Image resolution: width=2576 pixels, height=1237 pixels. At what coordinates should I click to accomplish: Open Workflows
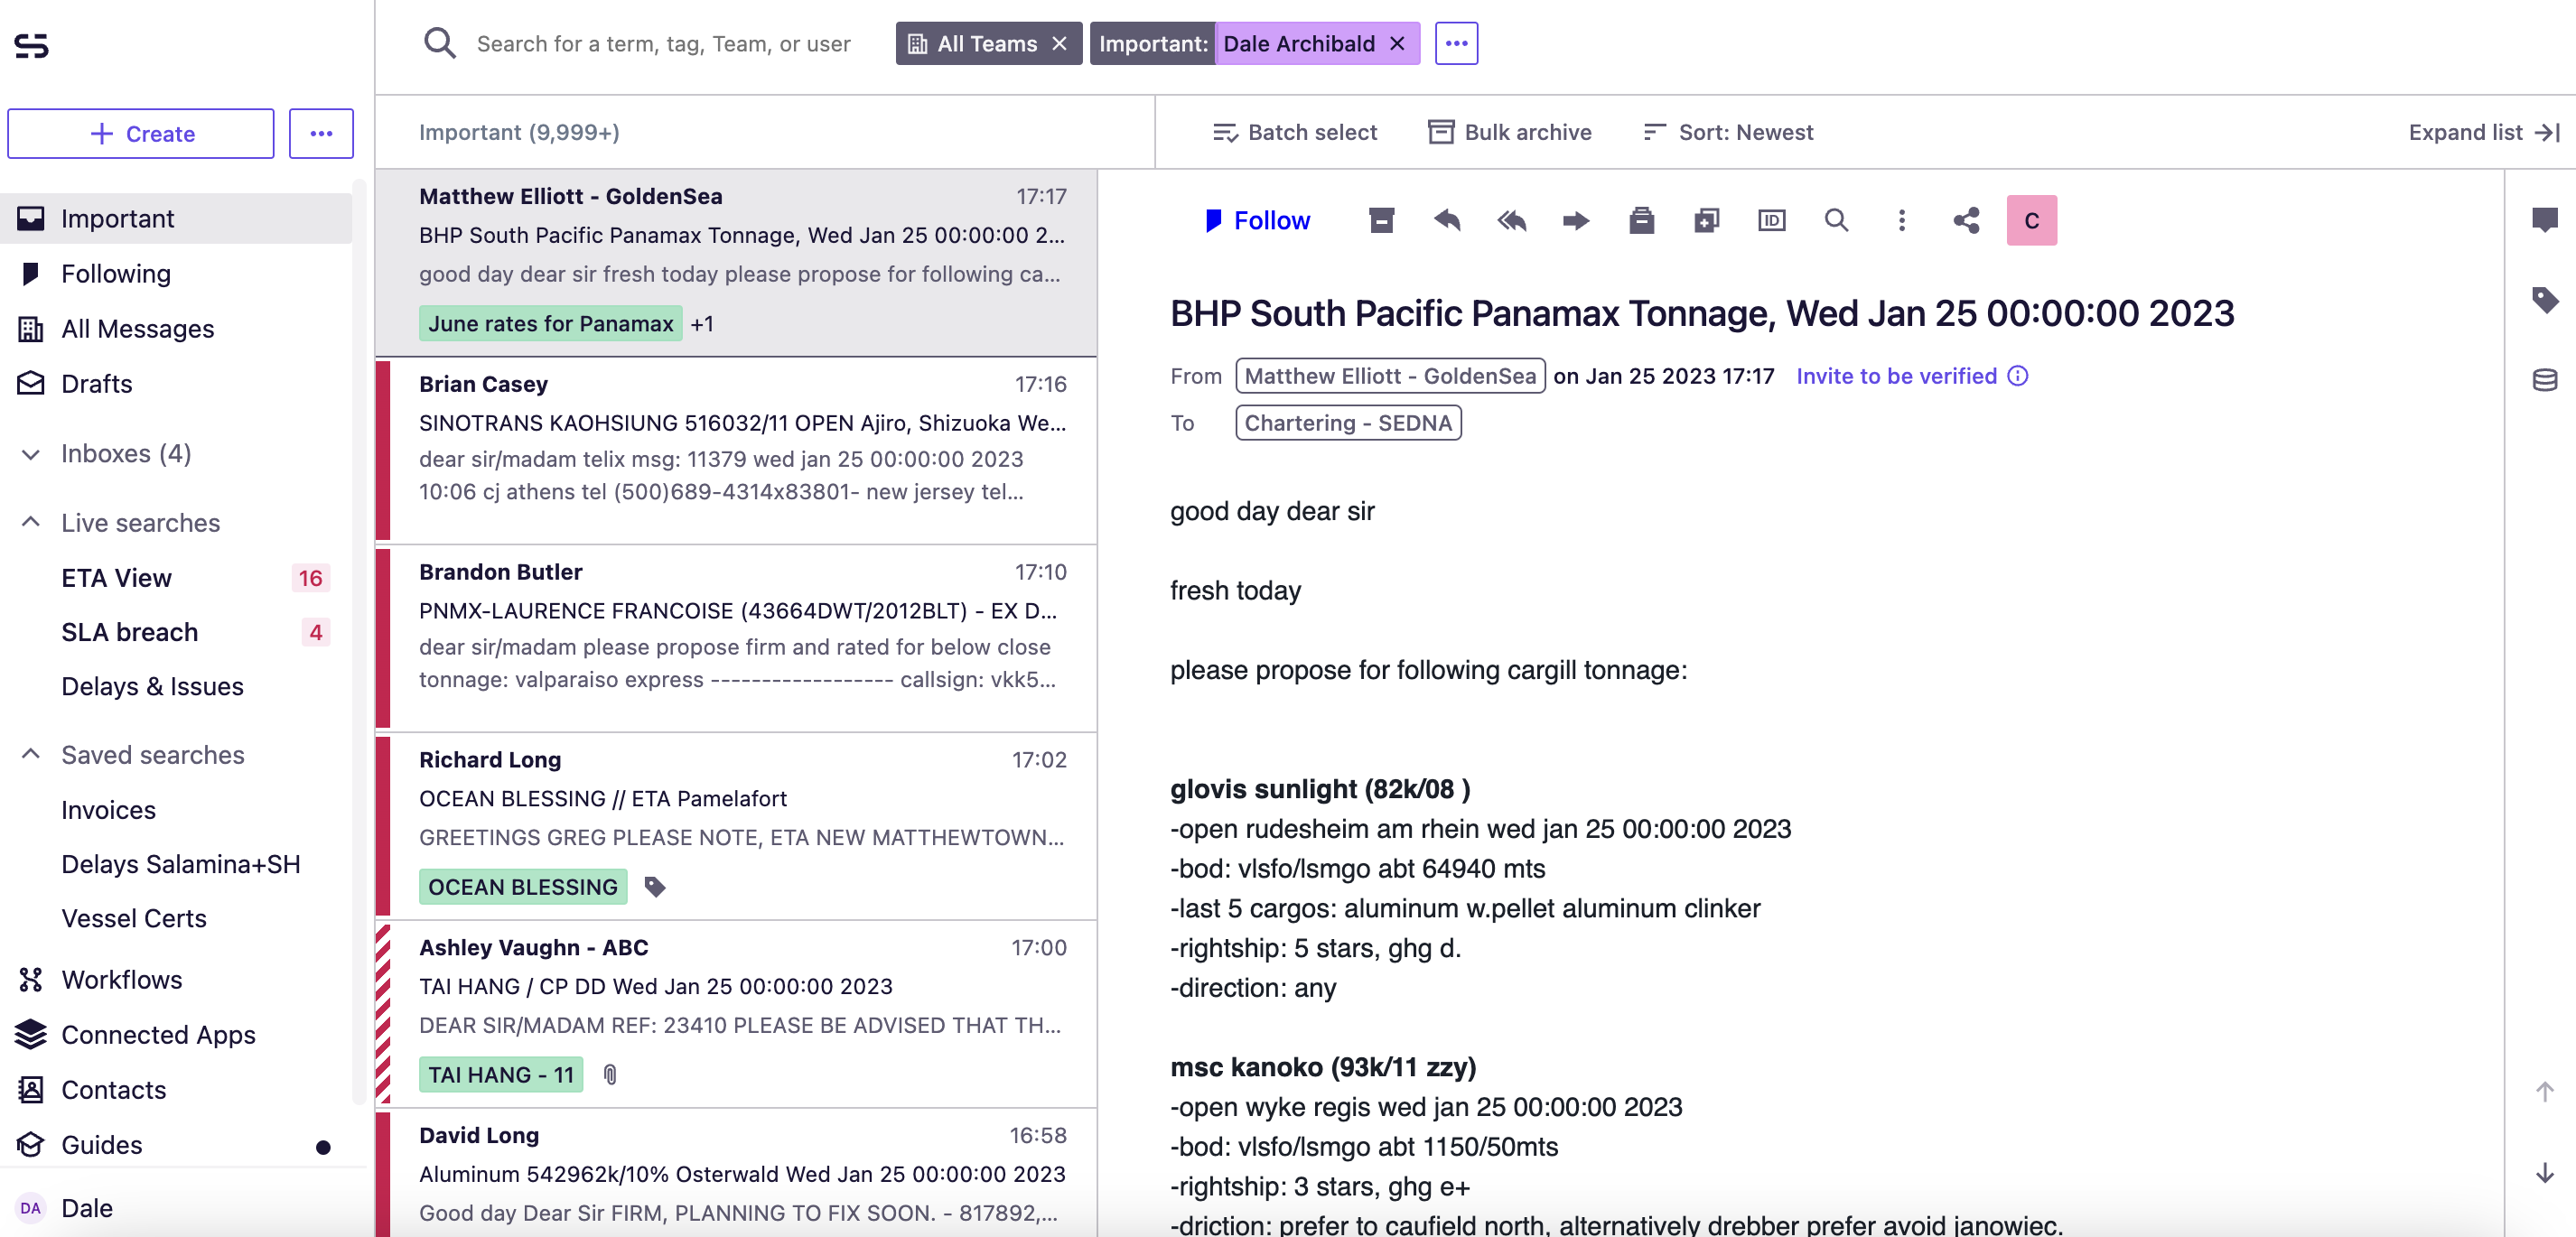pyautogui.click(x=176, y=979)
